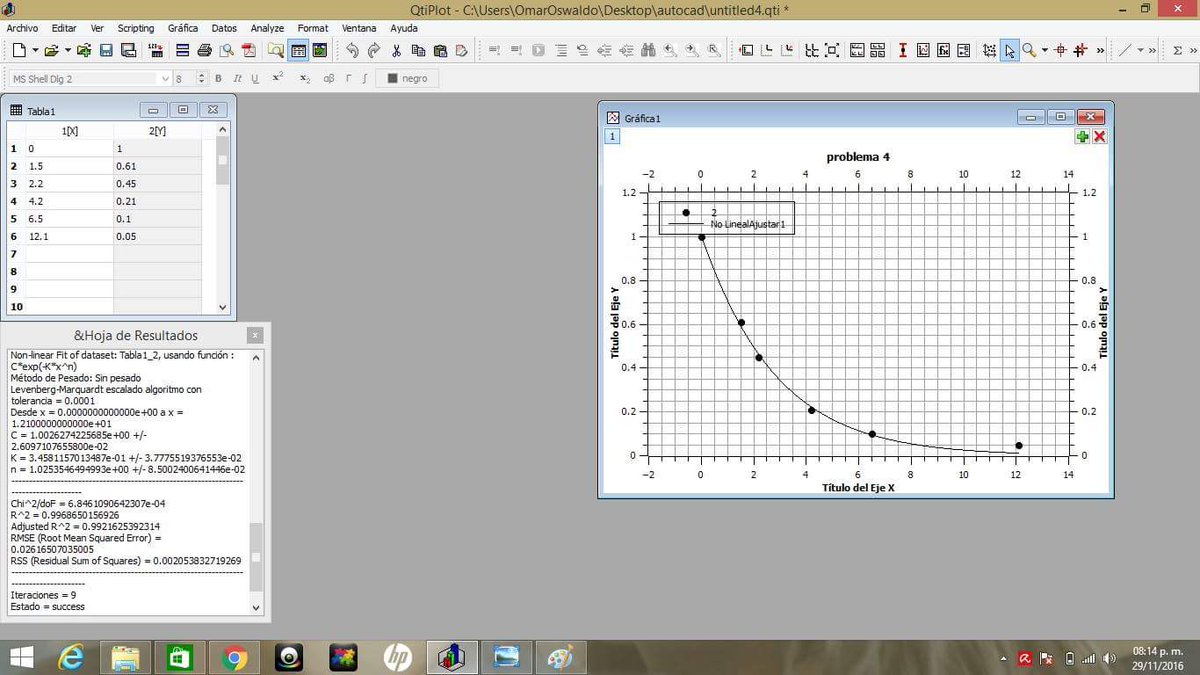Close the Hoja de Resultados panel
The width and height of the screenshot is (1200, 675).
coord(256,335)
